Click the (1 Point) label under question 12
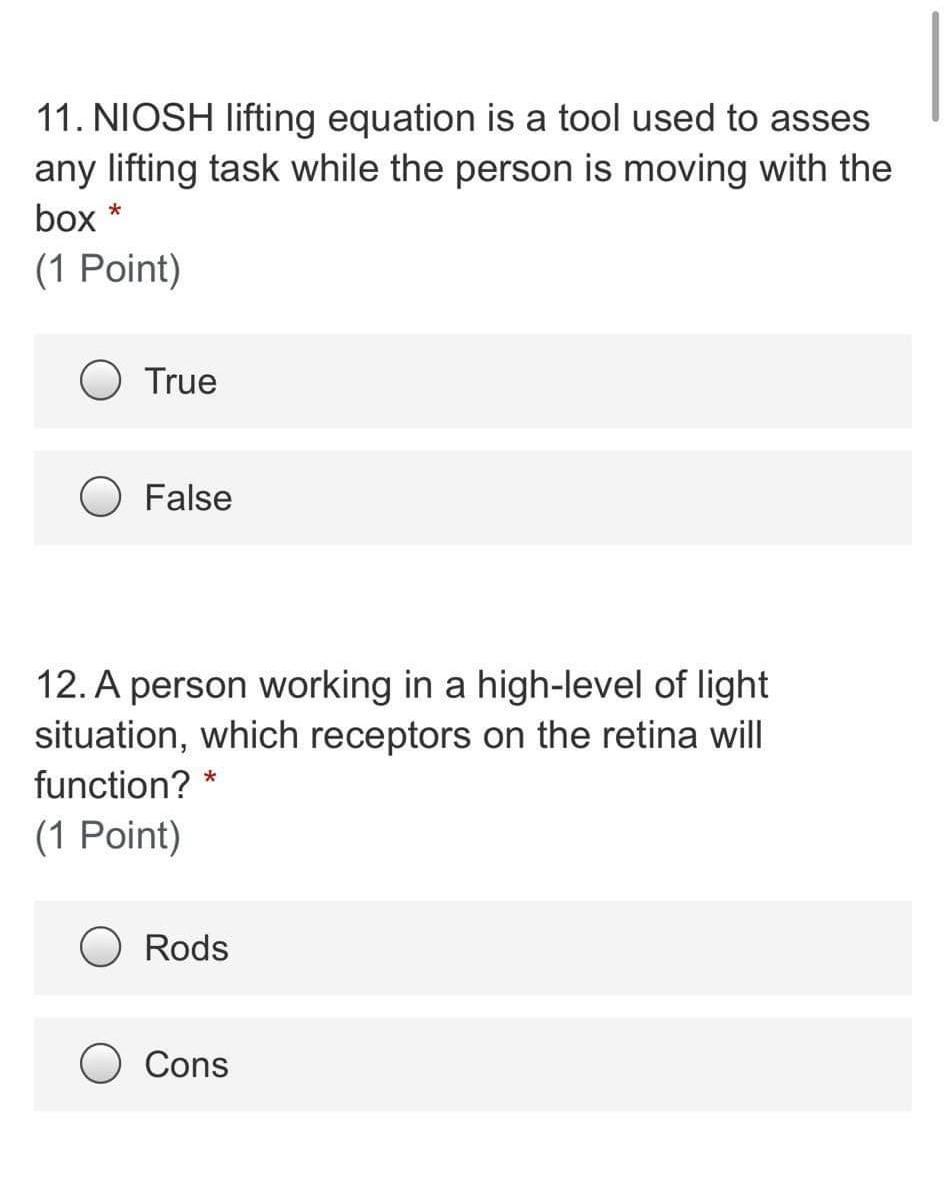 [x=106, y=834]
